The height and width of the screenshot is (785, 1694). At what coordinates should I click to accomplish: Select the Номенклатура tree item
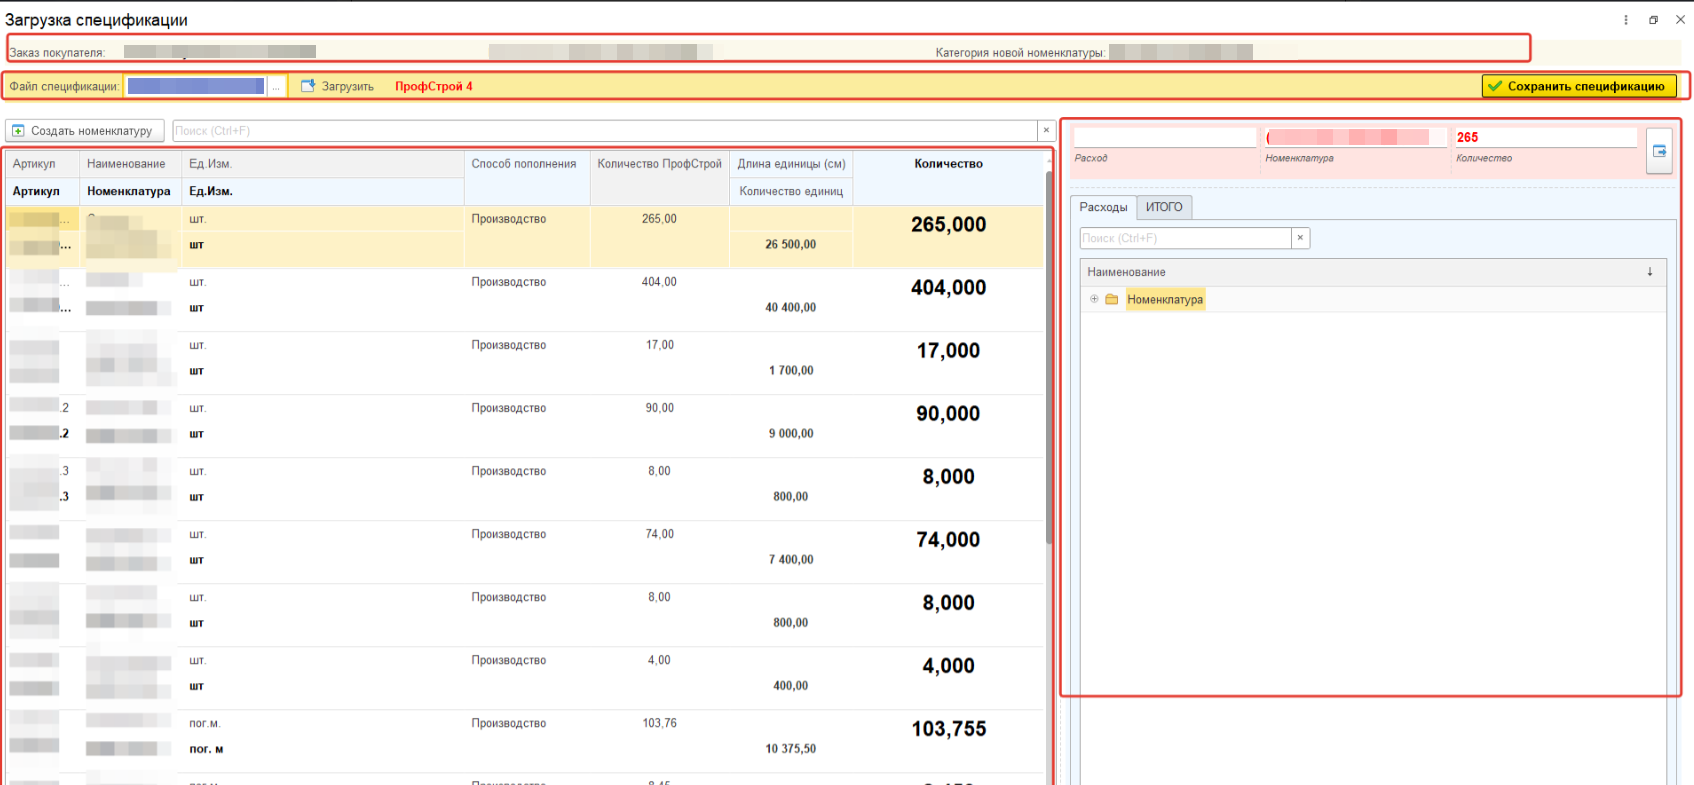click(x=1165, y=299)
